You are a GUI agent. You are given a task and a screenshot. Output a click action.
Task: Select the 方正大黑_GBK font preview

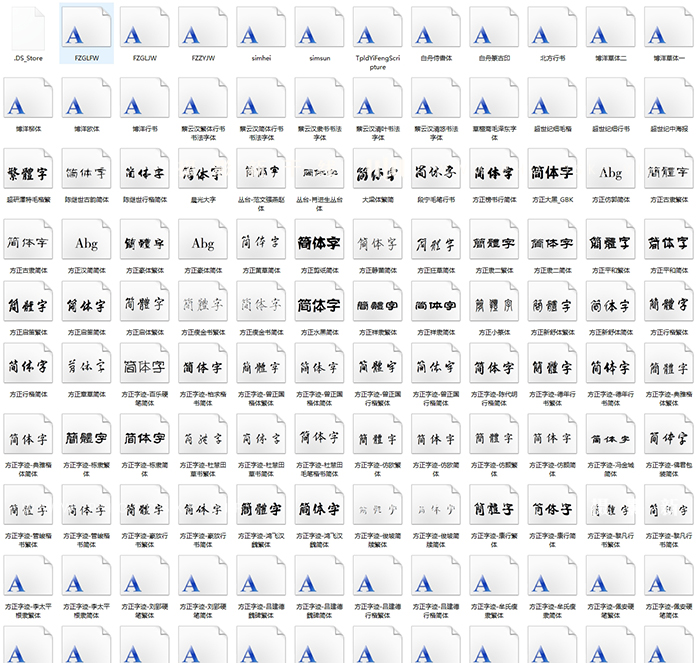tap(552, 169)
